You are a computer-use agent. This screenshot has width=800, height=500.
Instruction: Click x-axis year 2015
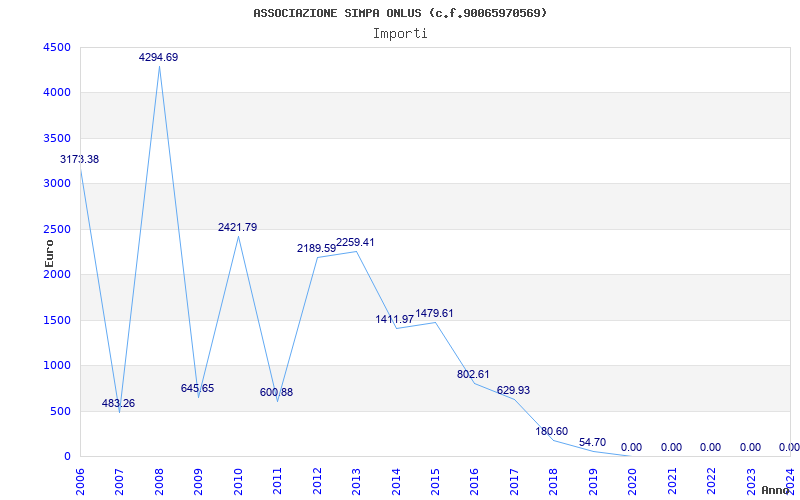435,482
